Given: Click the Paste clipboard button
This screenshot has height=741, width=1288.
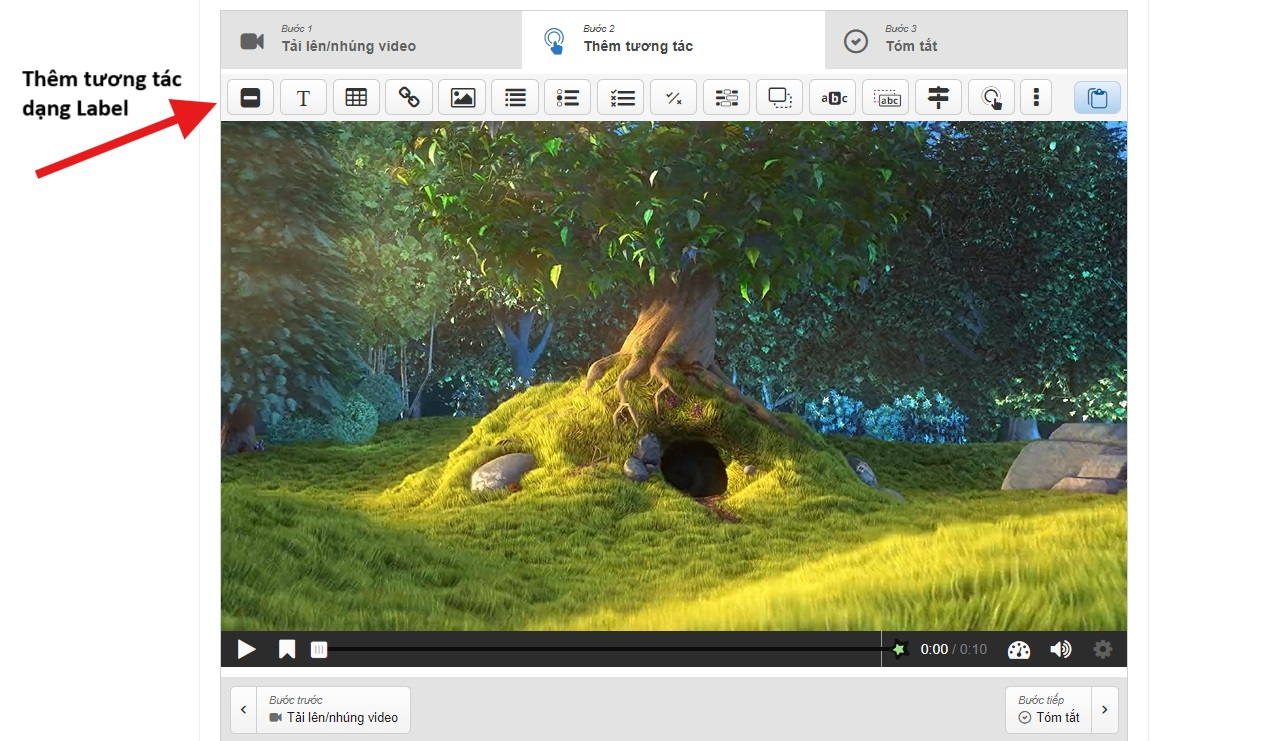Looking at the screenshot, I should (1097, 97).
